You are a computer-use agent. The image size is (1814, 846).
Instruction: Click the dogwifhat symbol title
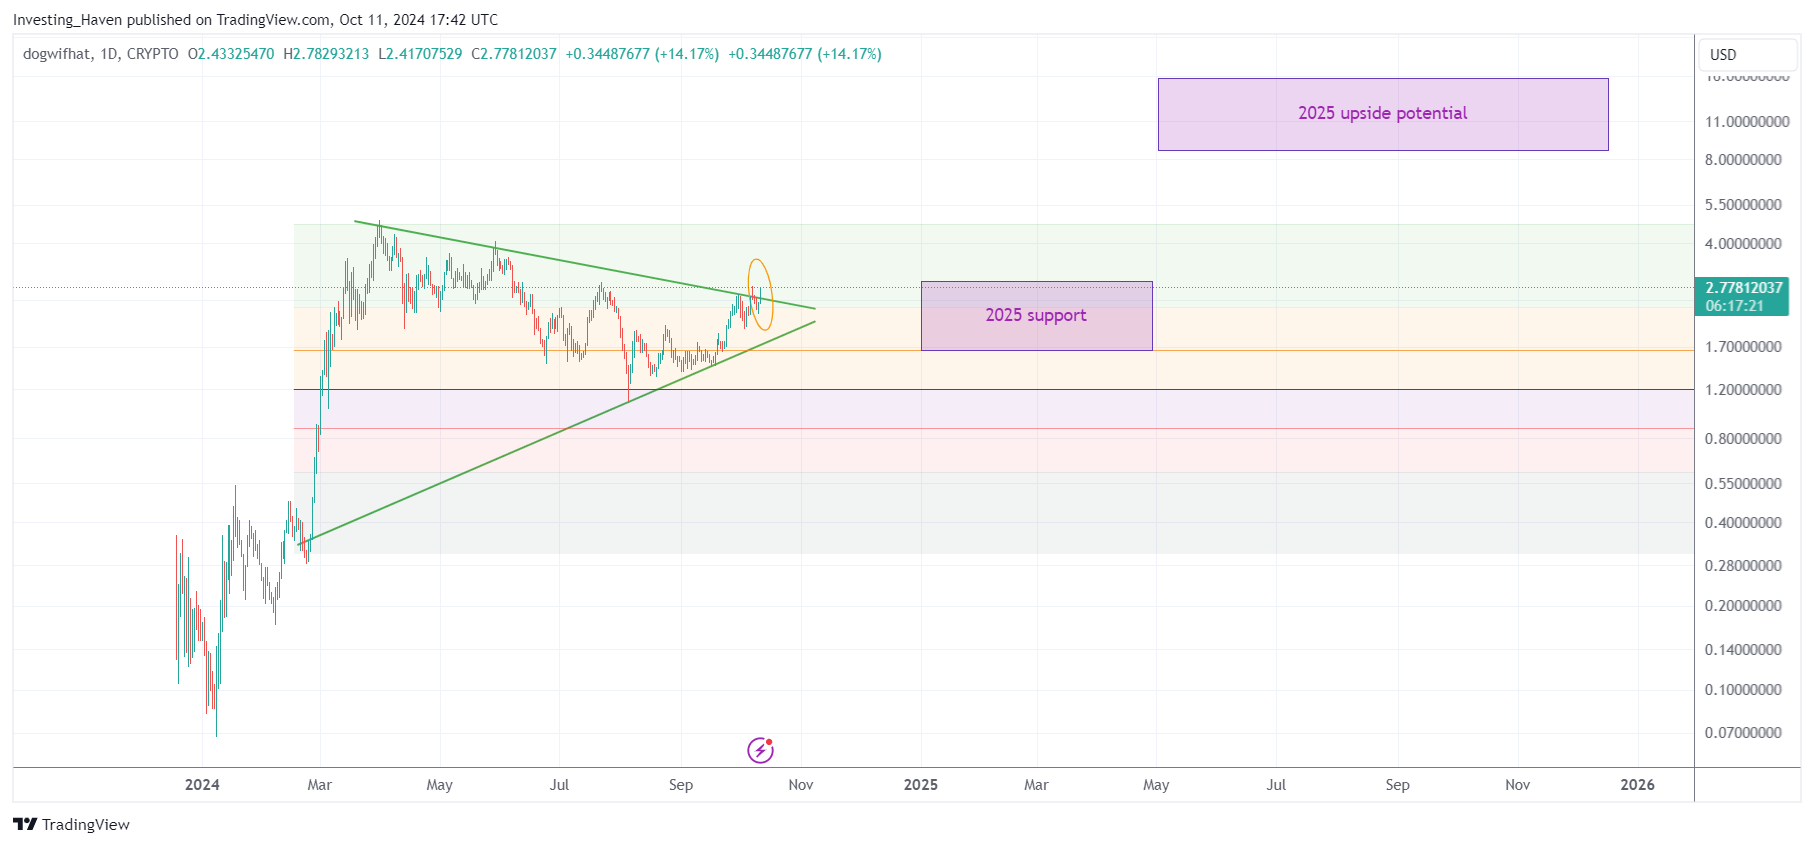point(57,54)
